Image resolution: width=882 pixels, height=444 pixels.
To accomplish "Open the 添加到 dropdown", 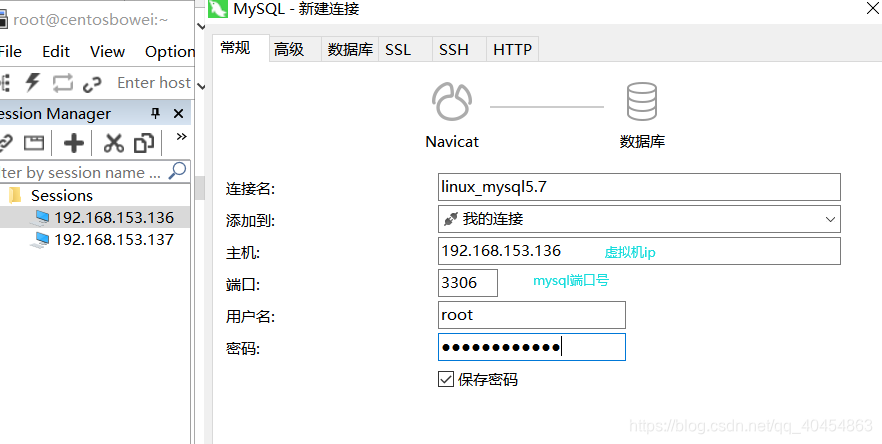I will coord(830,219).
